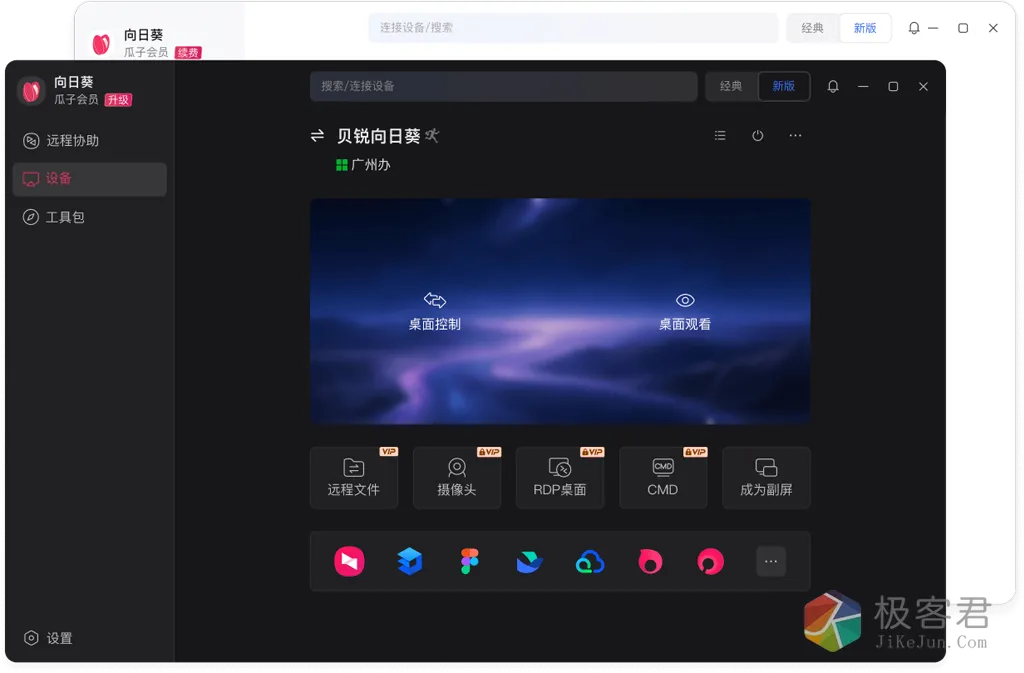Open the list view icon near device title
Image resolution: width=1024 pixels, height=673 pixels.
[x=720, y=136]
